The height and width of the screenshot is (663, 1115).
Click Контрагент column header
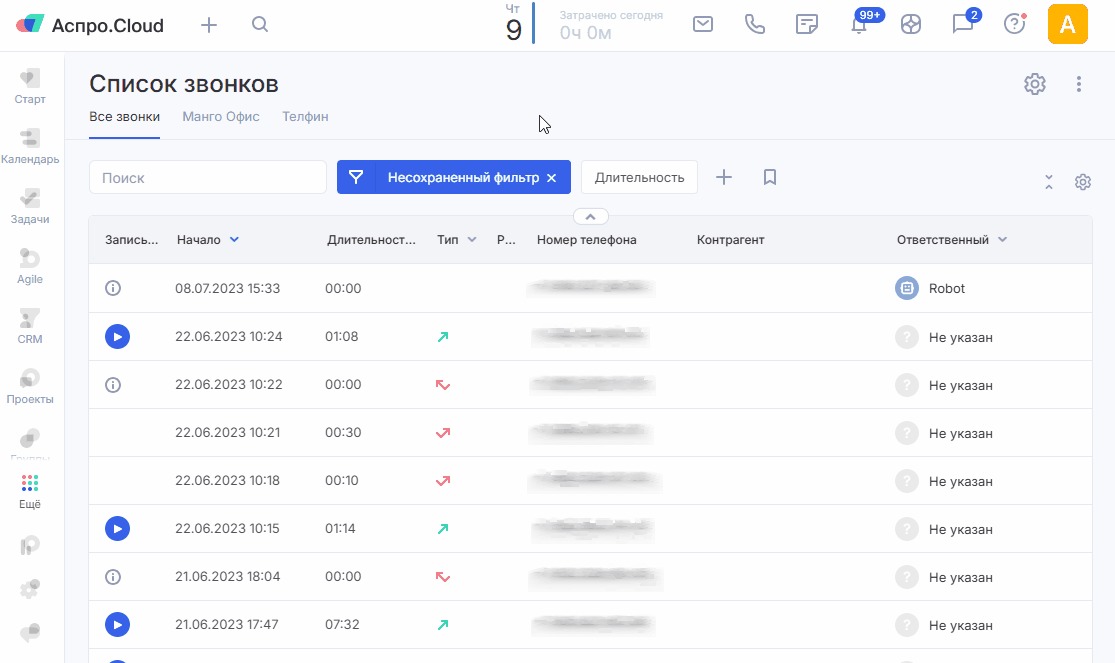tap(730, 240)
